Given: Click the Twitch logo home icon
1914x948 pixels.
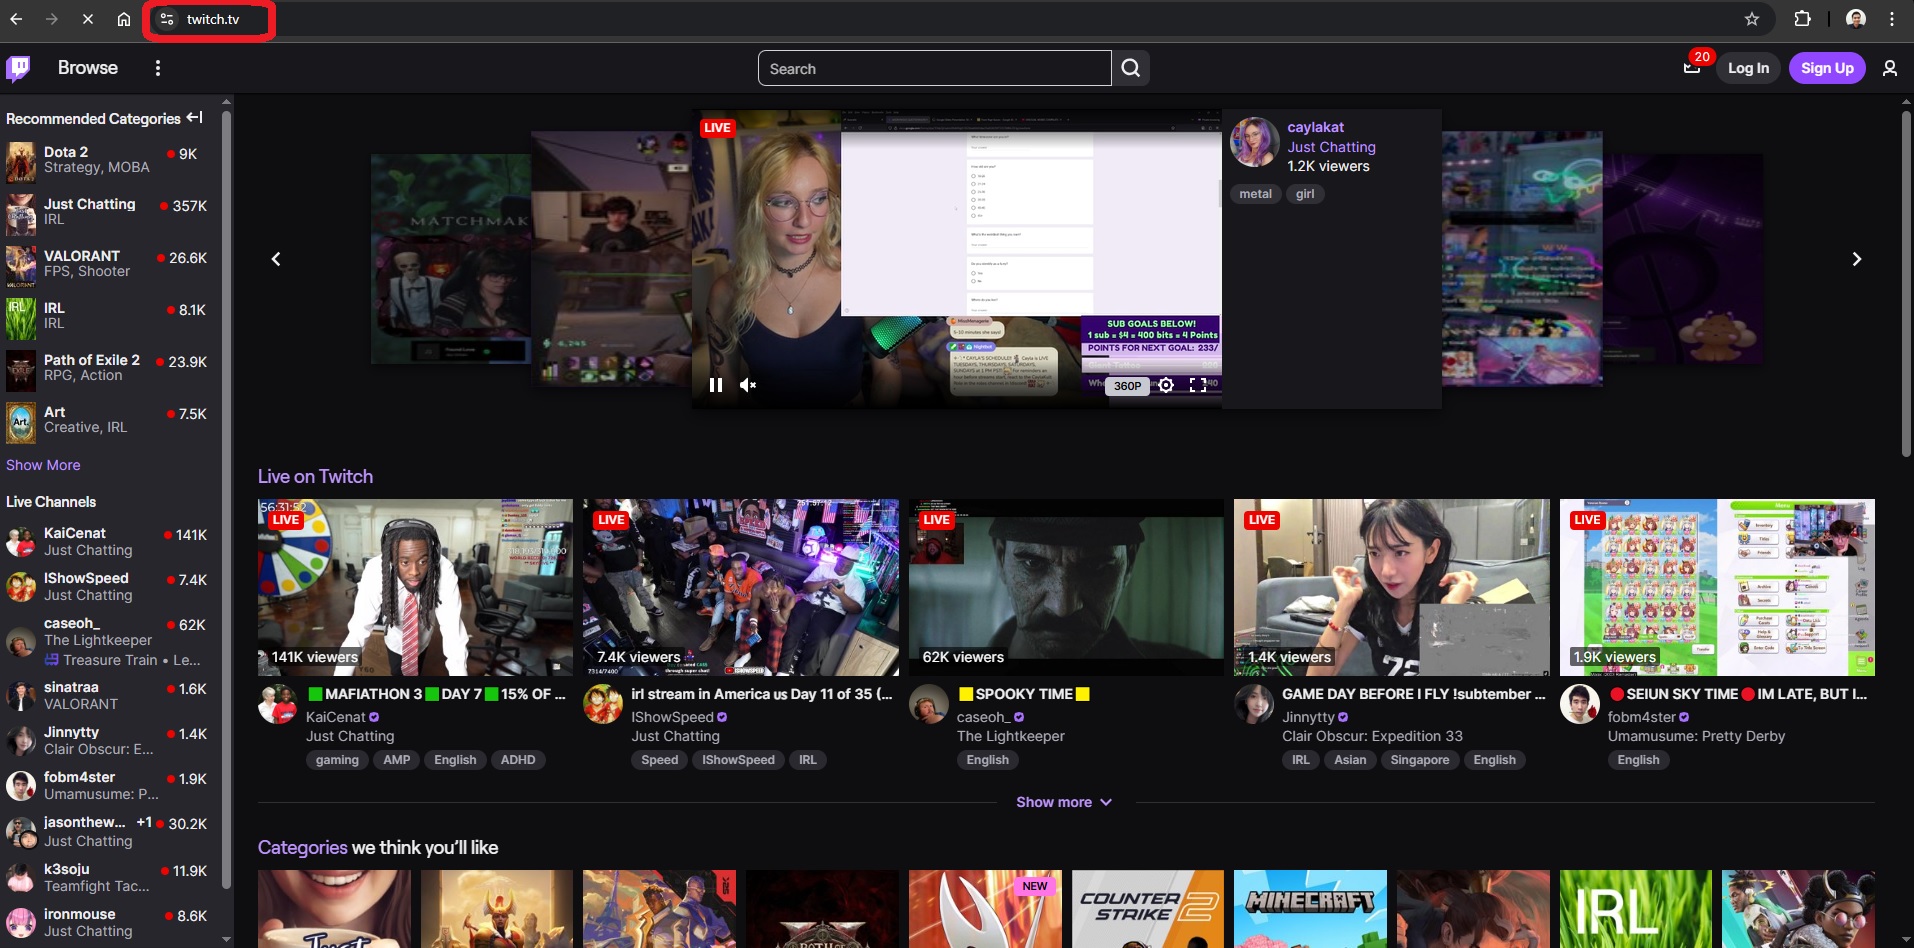Looking at the screenshot, I should [x=18, y=68].
